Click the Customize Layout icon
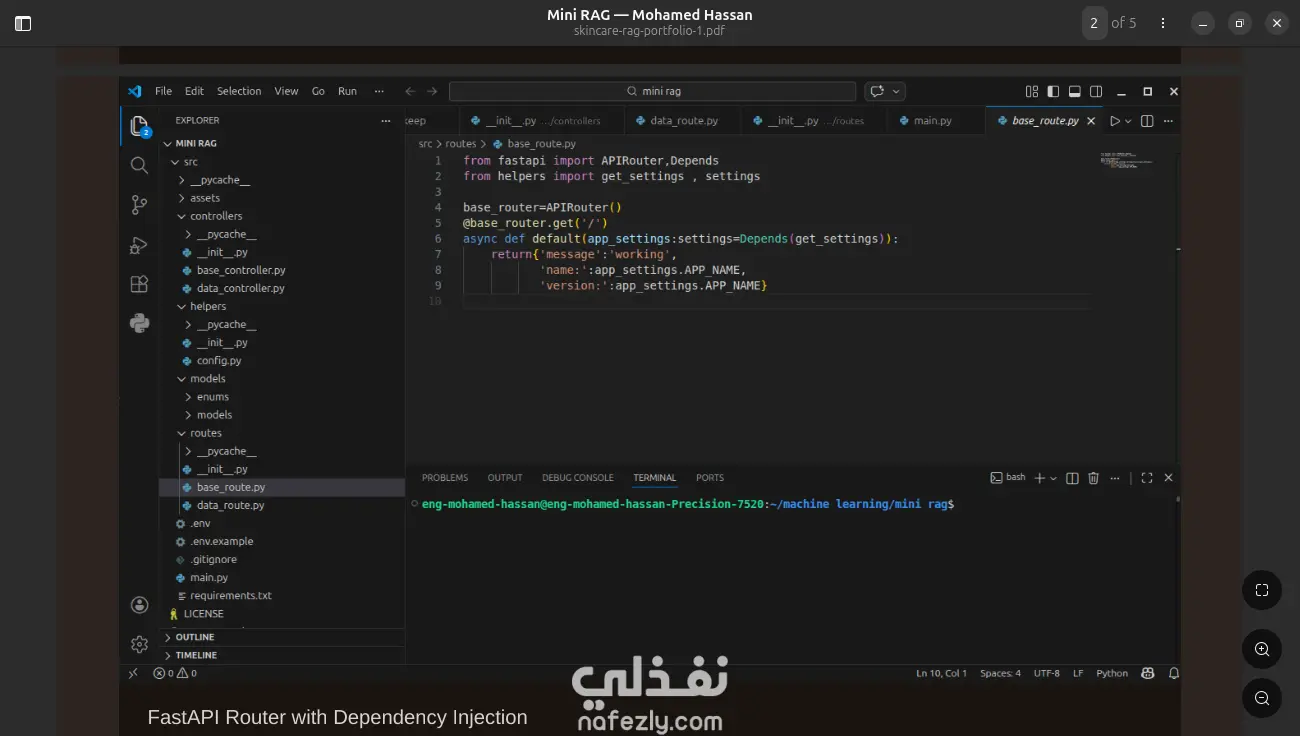 coord(1032,91)
